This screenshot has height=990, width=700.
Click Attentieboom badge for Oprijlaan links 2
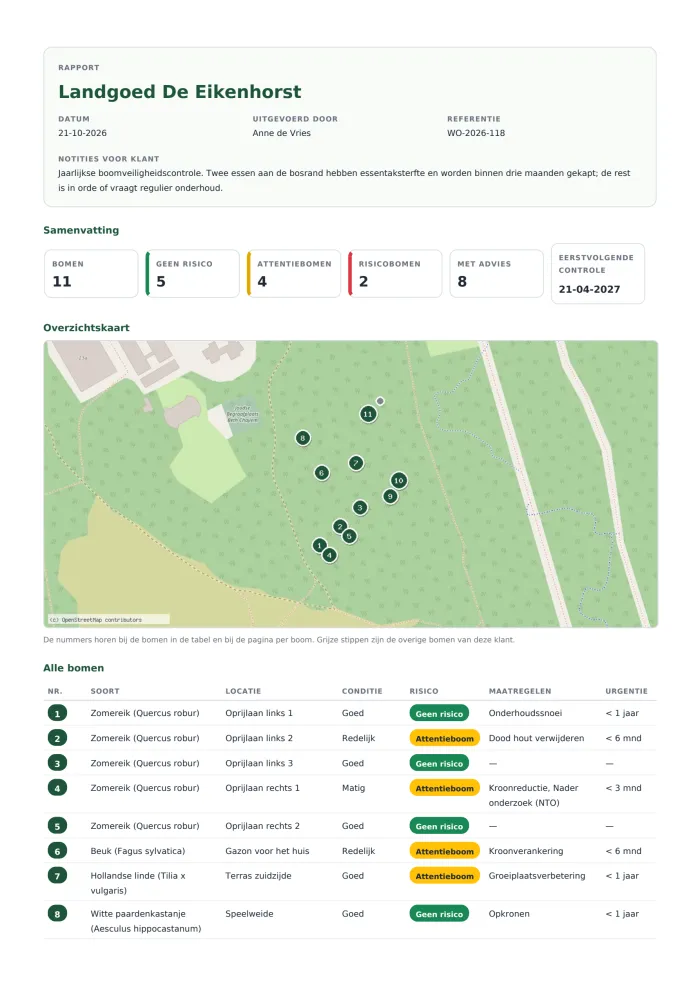point(444,738)
